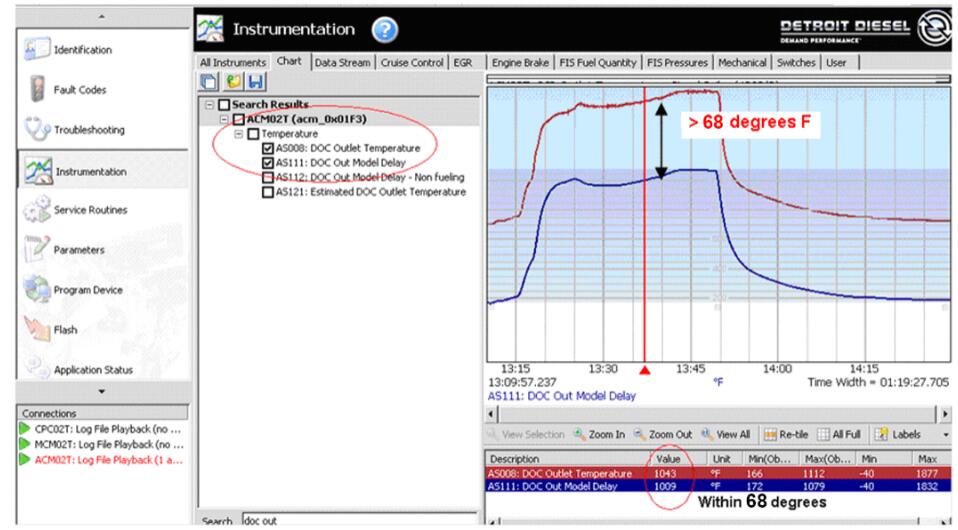Collapse the ACM02T (acm_0x01F3) node
958x530 pixels.
(223, 119)
